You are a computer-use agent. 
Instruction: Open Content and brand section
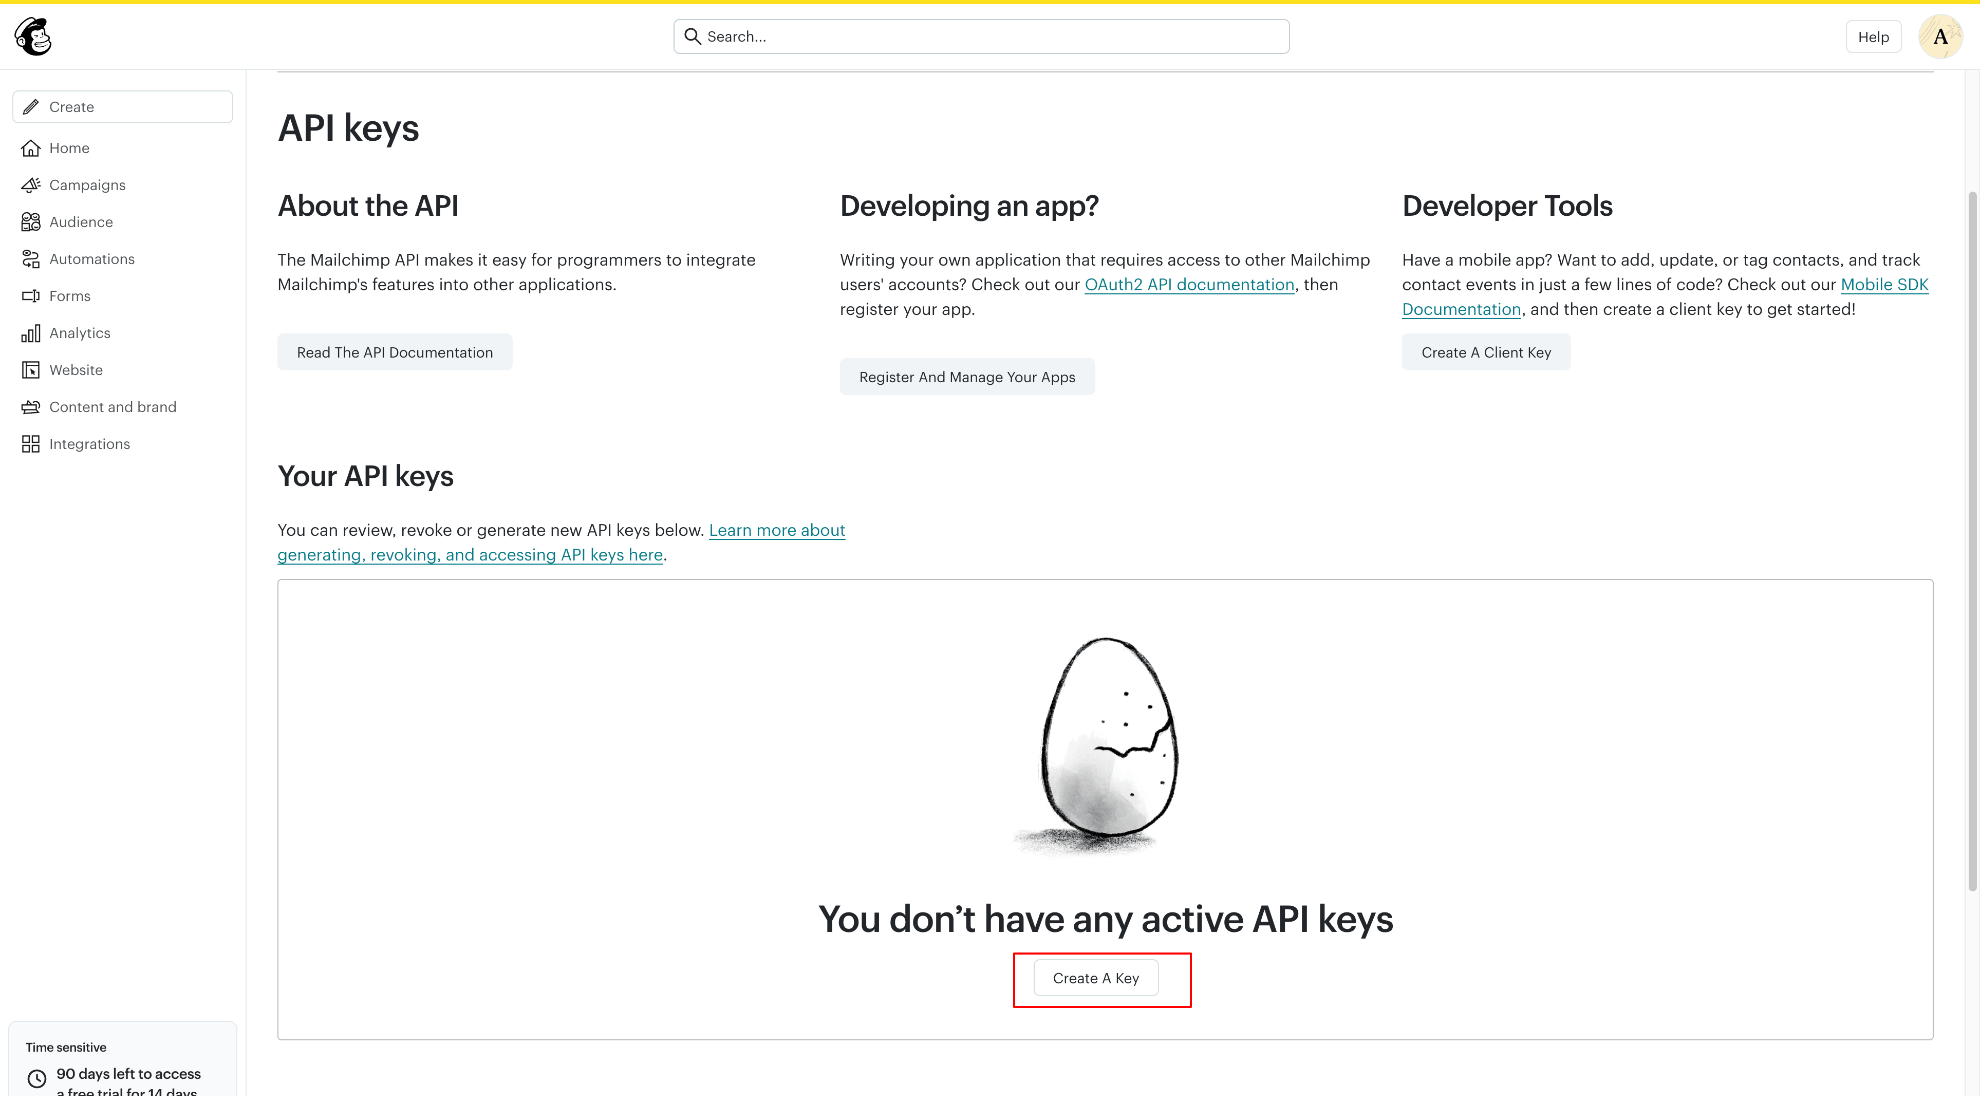(x=113, y=407)
